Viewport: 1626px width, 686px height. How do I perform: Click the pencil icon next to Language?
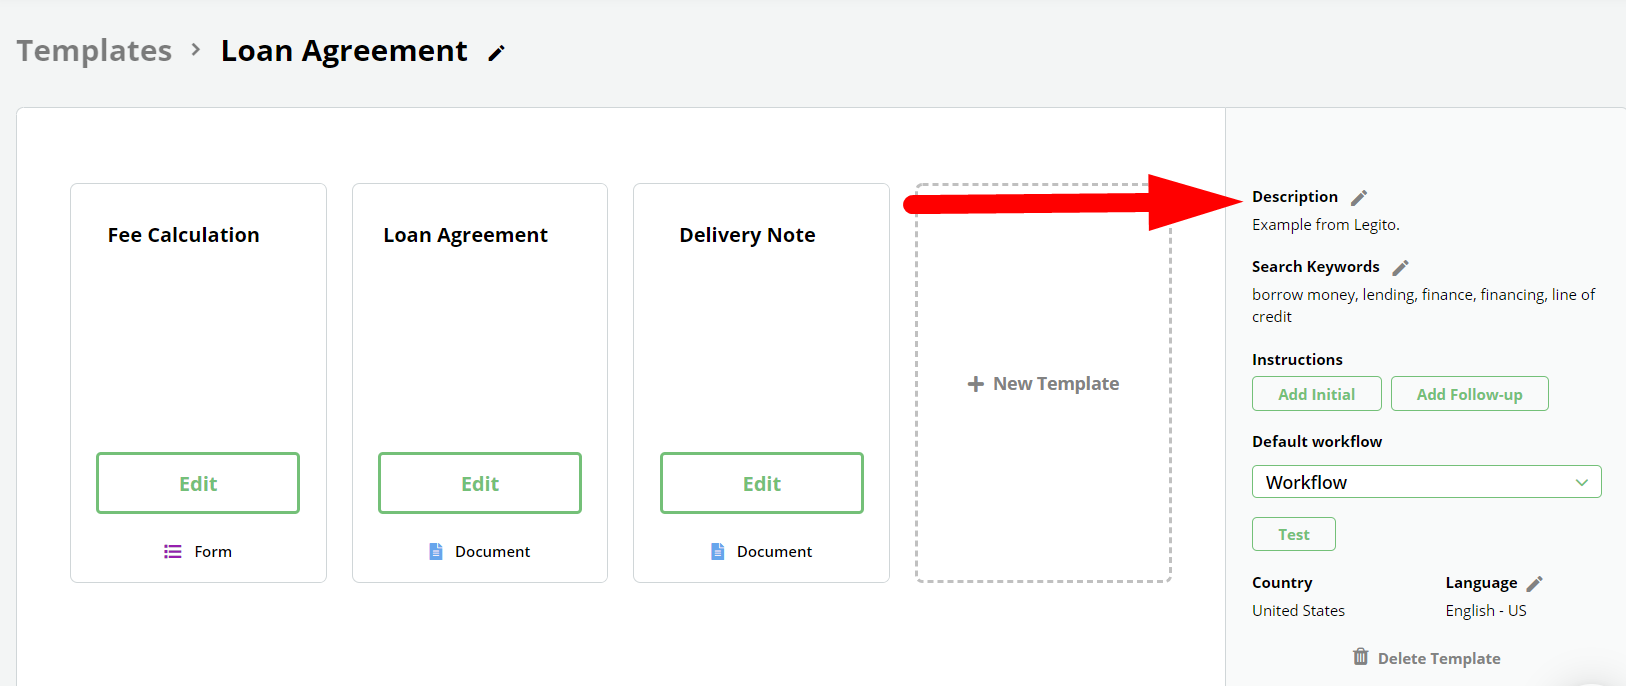click(1535, 583)
